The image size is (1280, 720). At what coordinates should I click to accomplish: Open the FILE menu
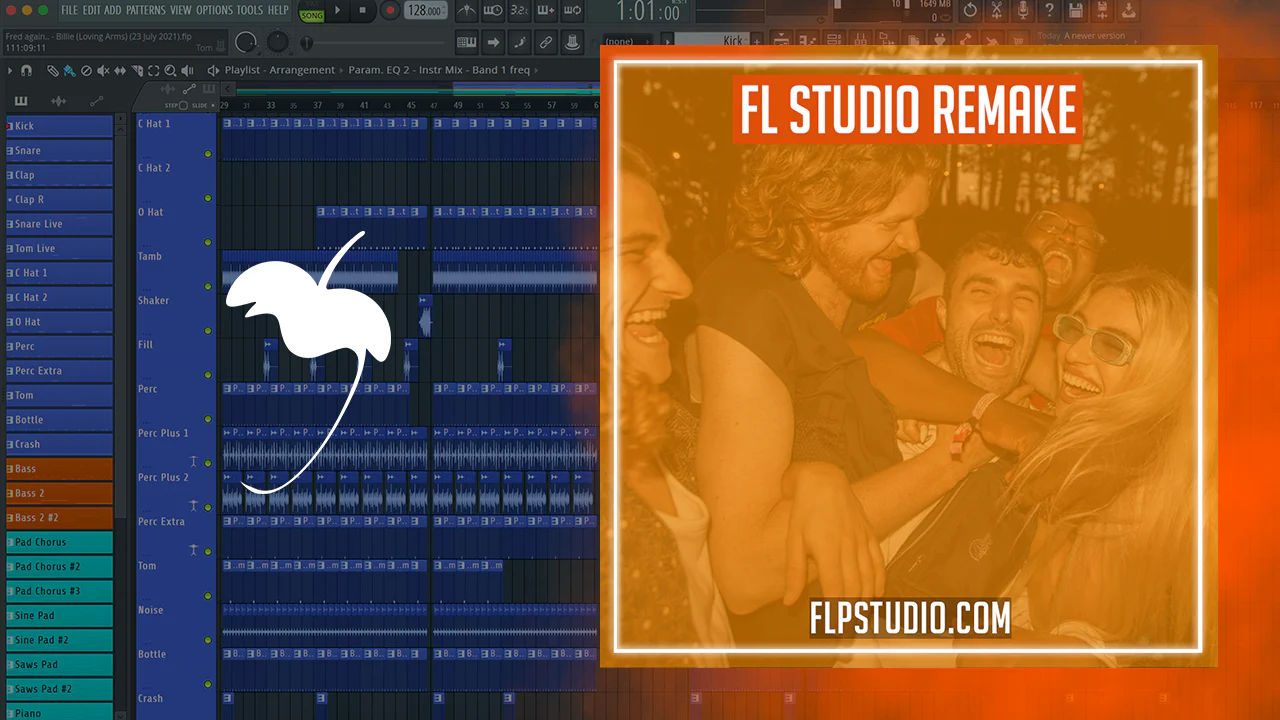pyautogui.click(x=69, y=10)
